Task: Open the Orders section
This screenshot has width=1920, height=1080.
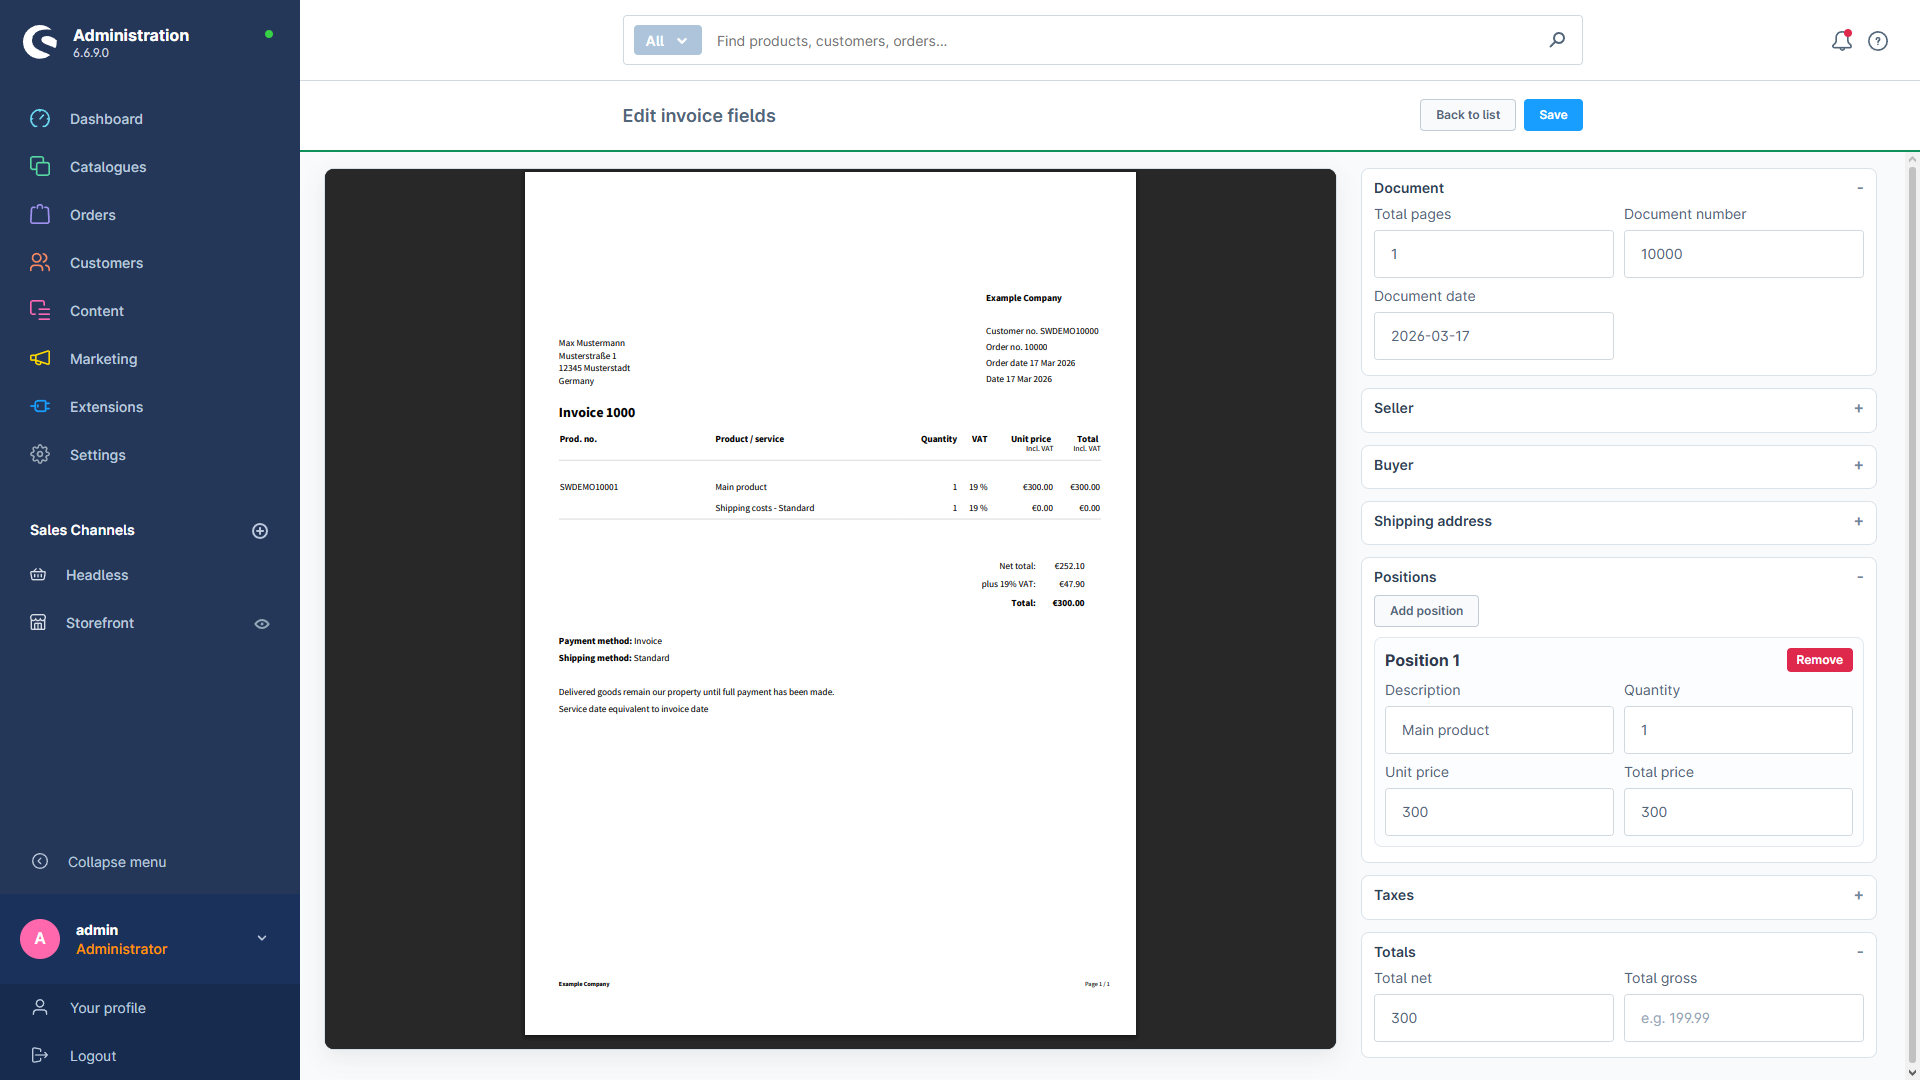Action: point(40,215)
